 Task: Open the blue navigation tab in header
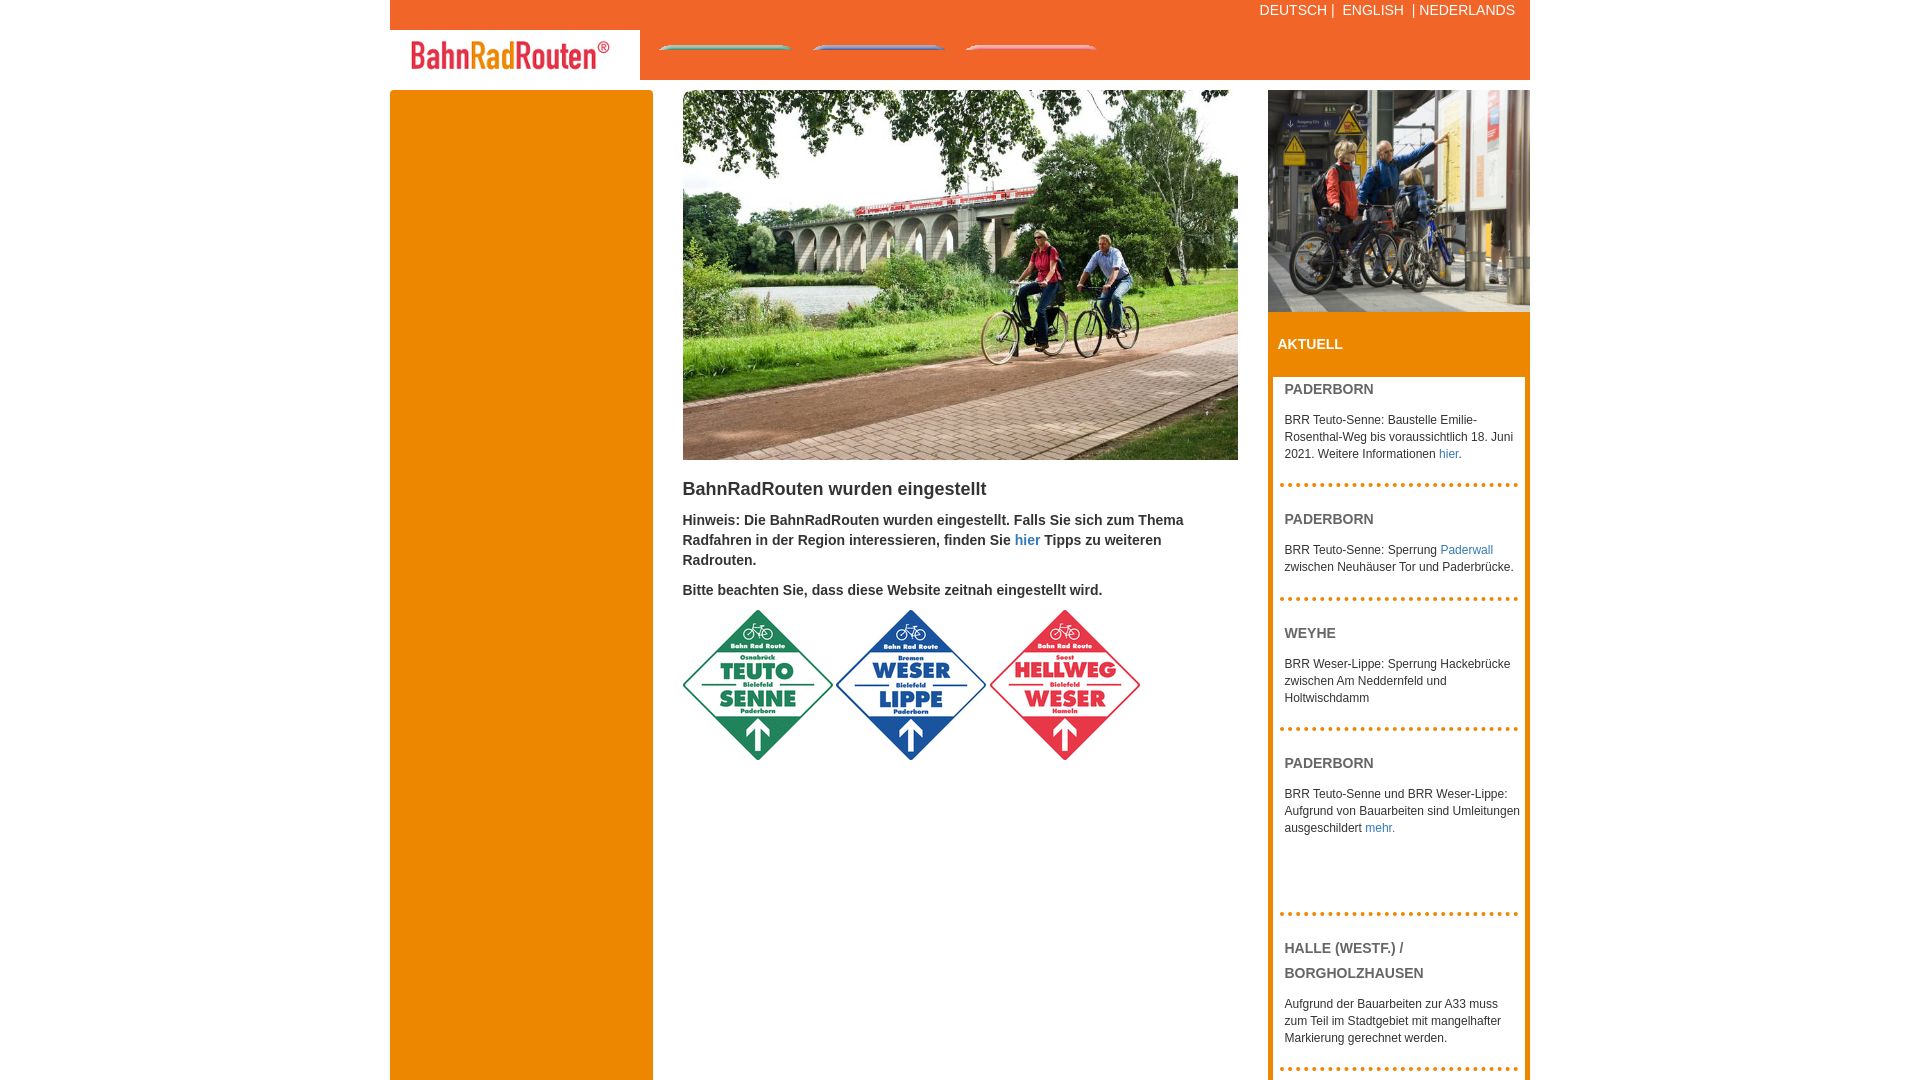(x=878, y=49)
